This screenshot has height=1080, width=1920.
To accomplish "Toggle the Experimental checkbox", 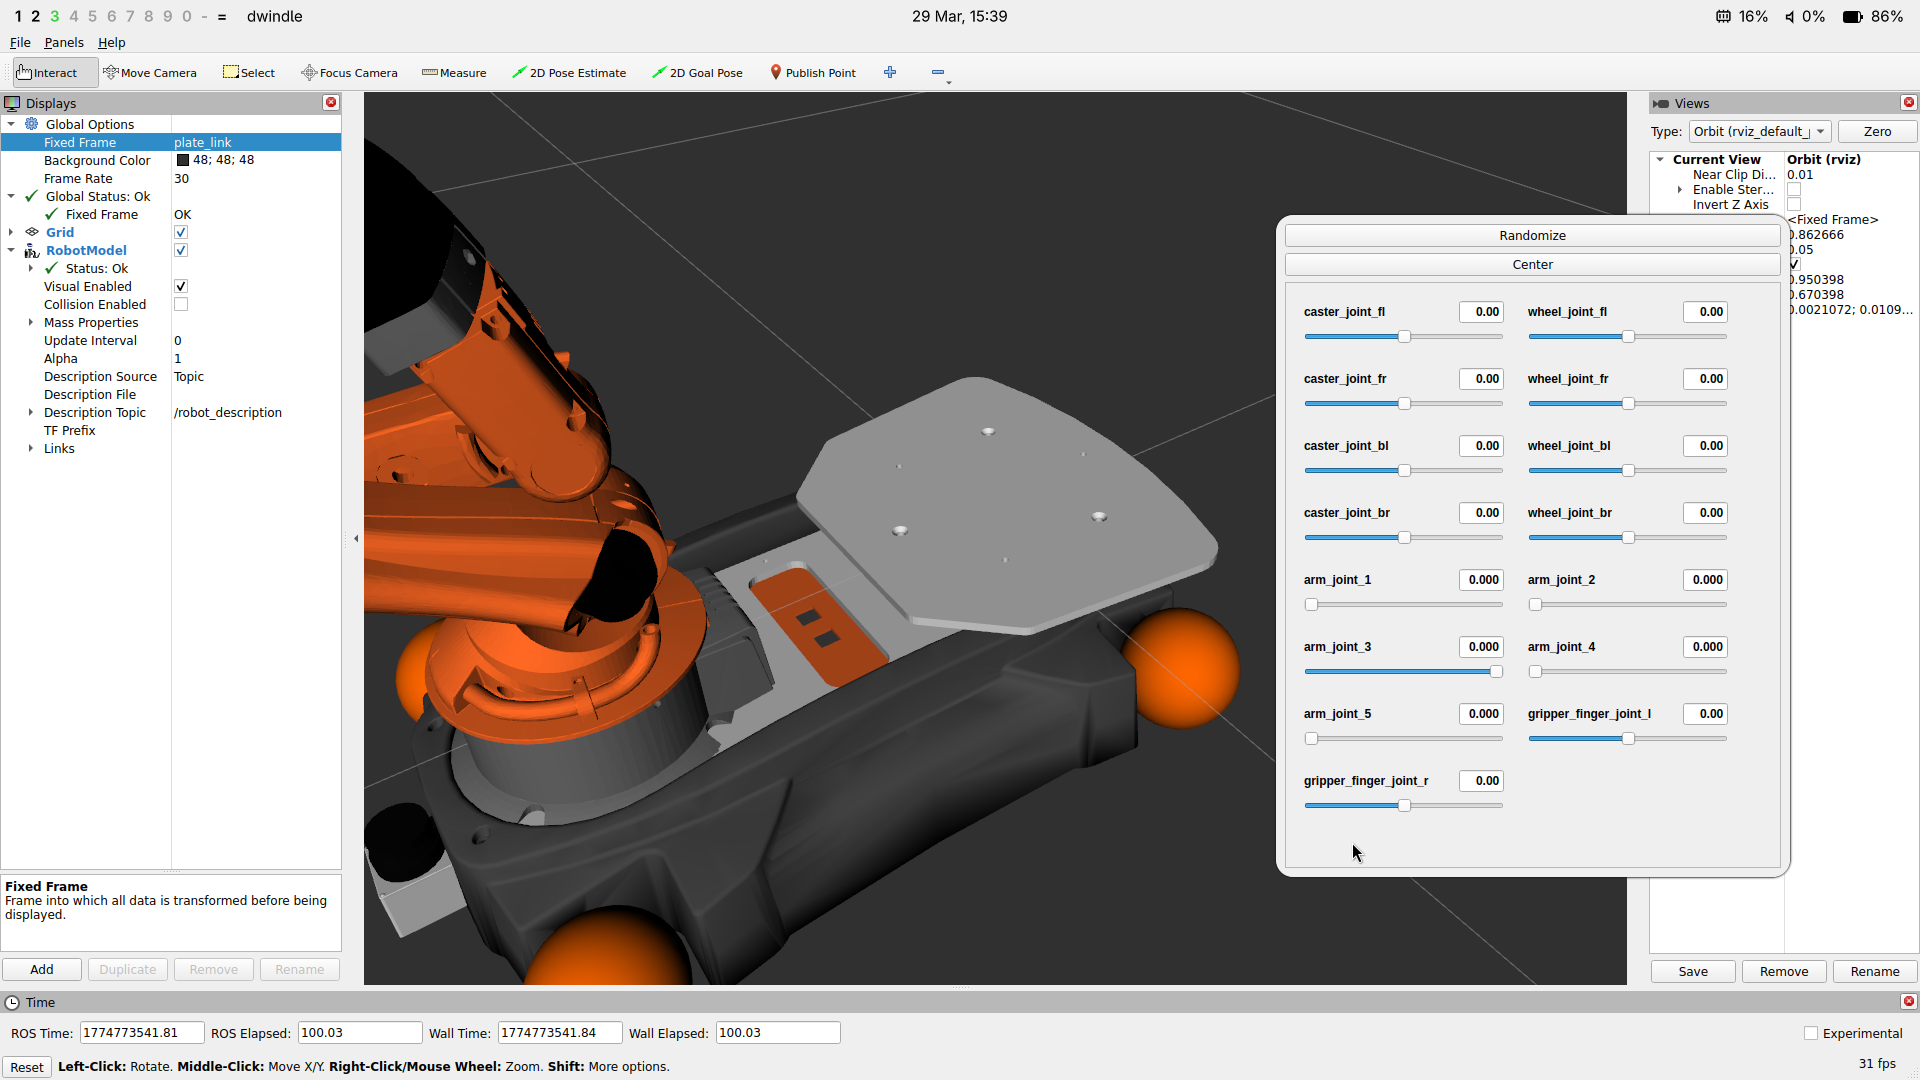I will click(1810, 1033).
